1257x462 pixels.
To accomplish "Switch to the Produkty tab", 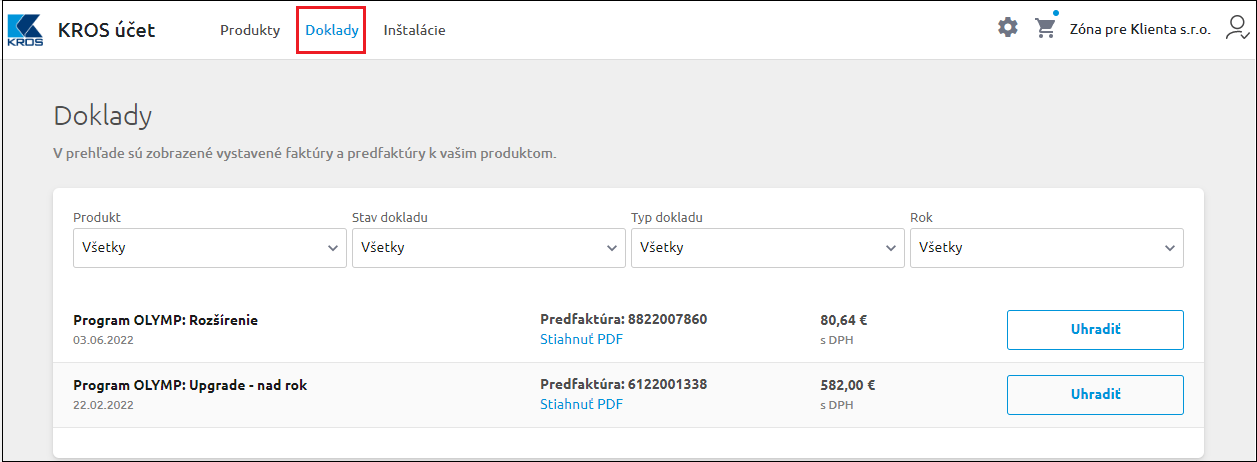I will (x=250, y=30).
